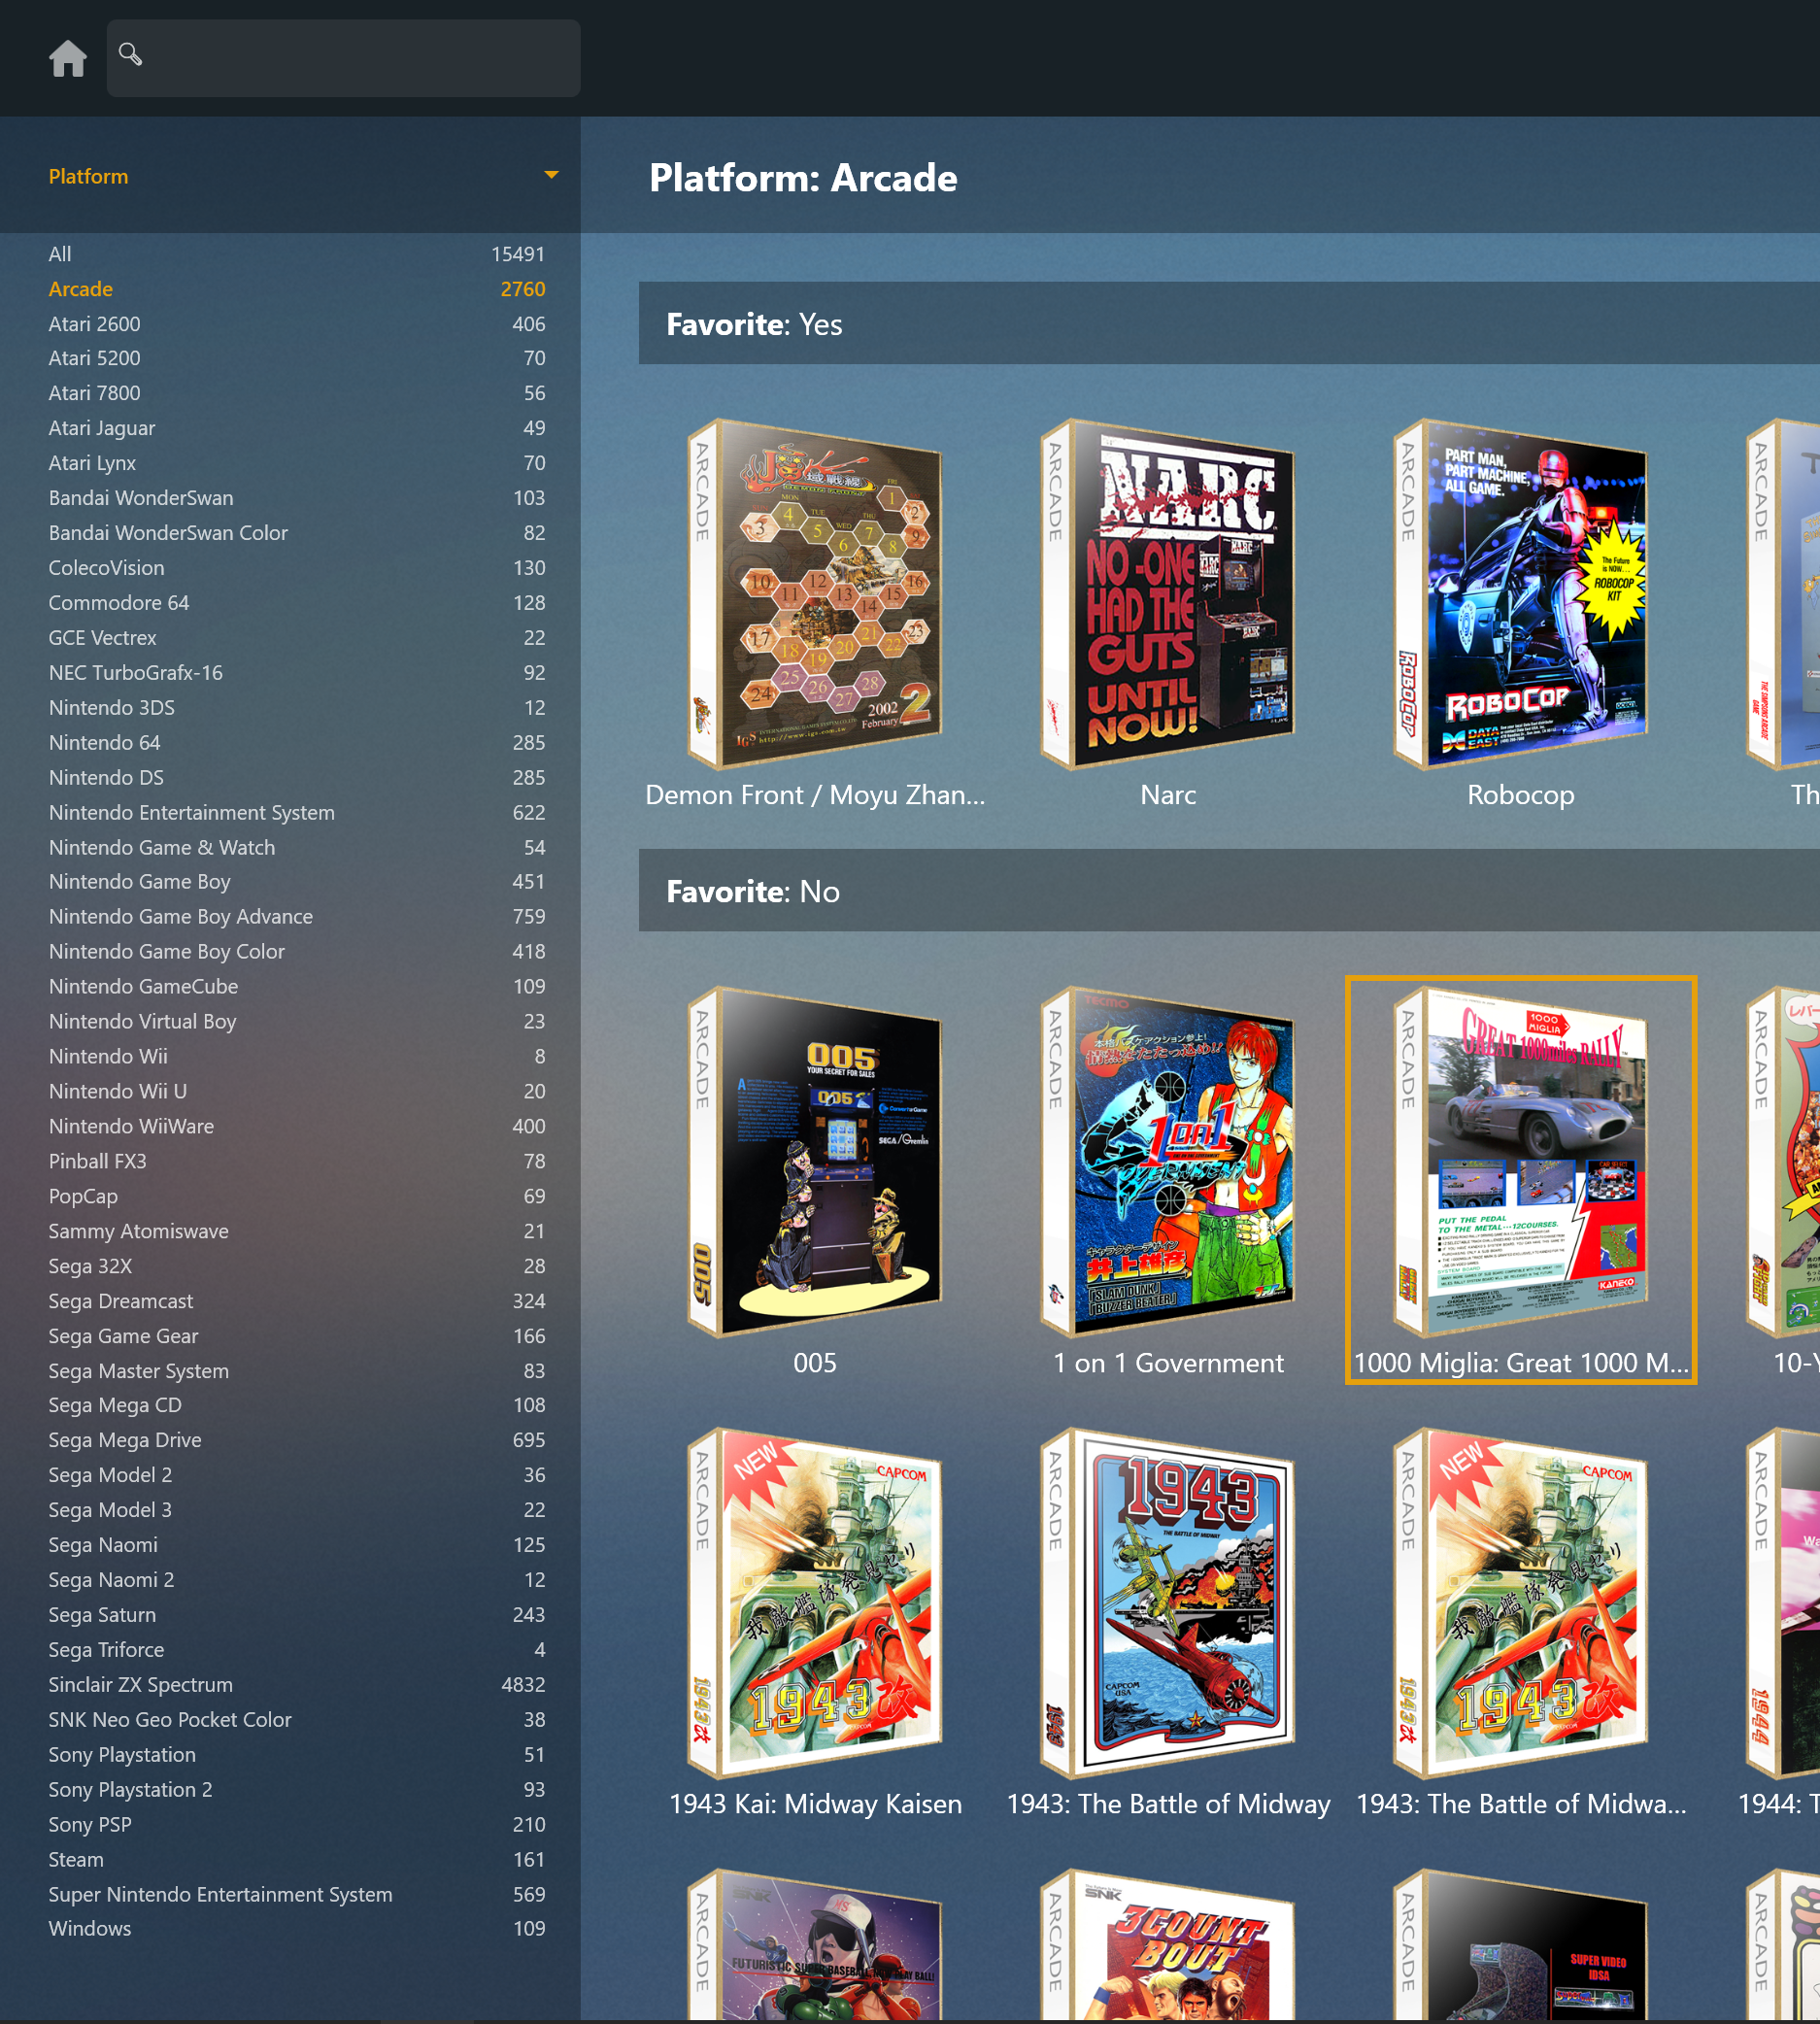Select Atari 5200 in the list
This screenshot has height=2024, width=1820.
point(297,358)
